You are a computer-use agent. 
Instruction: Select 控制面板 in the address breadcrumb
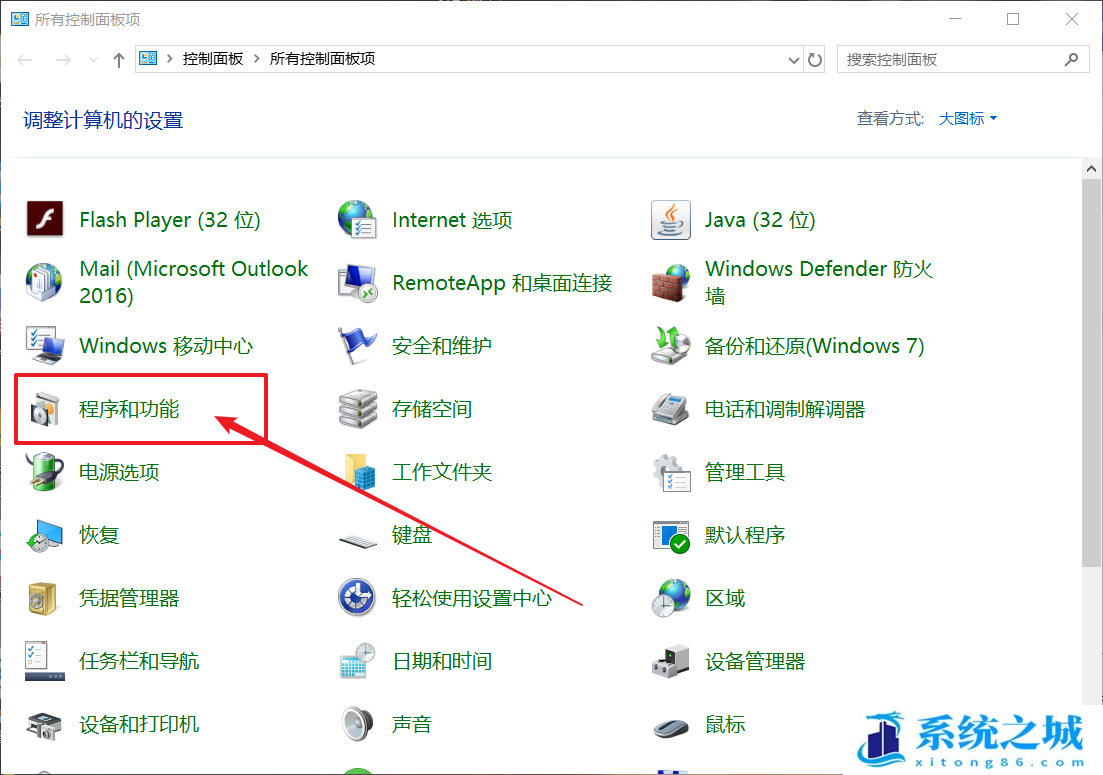(x=213, y=58)
